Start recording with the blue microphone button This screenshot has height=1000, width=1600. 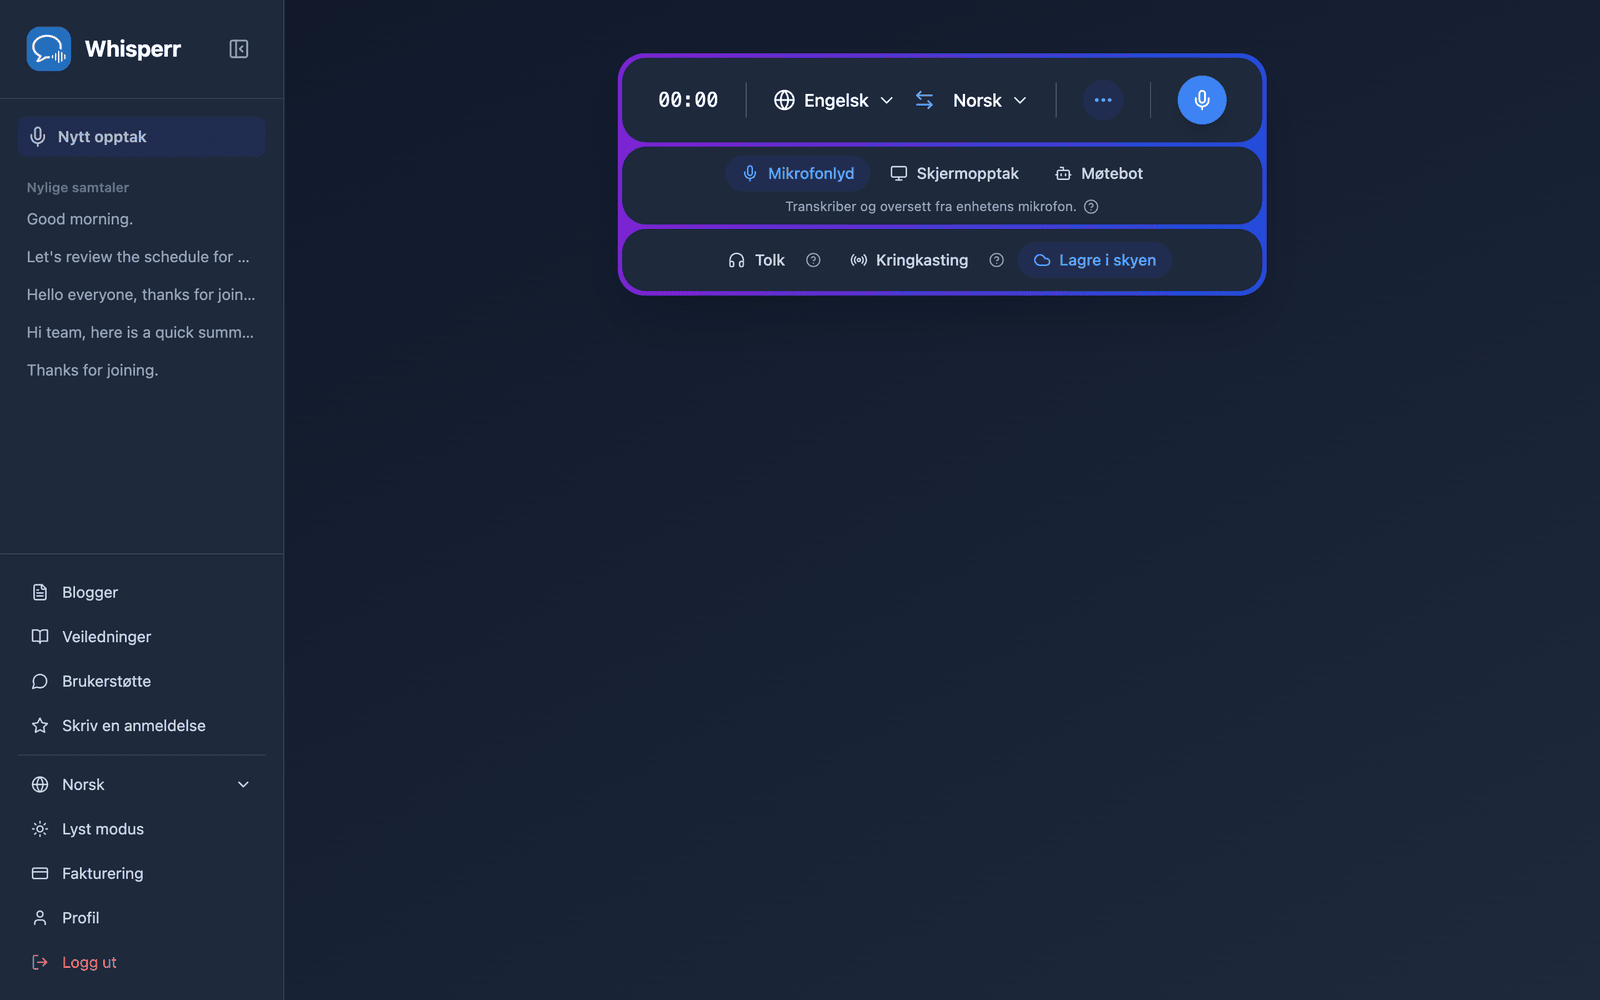point(1202,100)
